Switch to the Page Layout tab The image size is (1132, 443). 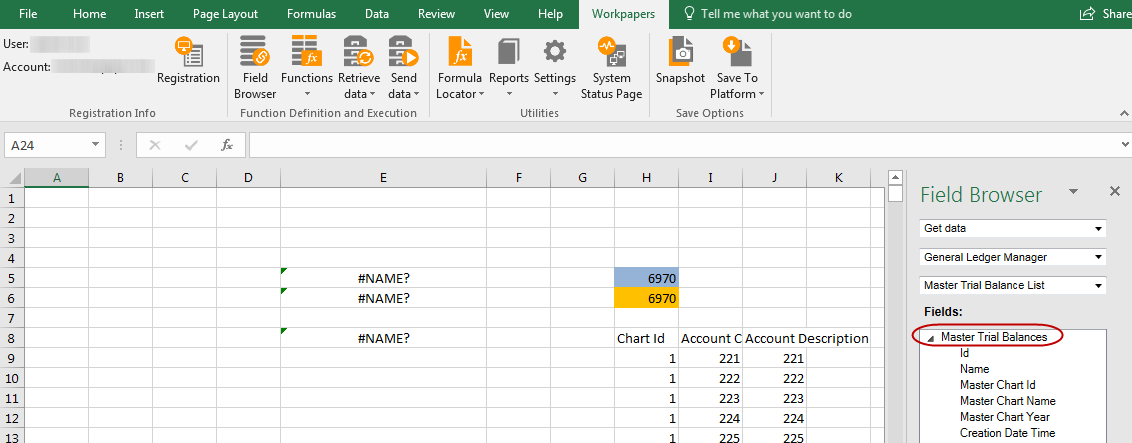(x=225, y=14)
